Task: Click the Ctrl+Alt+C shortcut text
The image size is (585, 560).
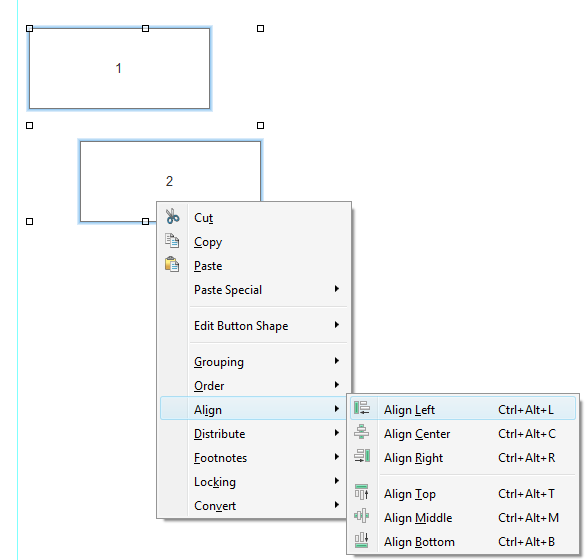Action: pyautogui.click(x=527, y=434)
